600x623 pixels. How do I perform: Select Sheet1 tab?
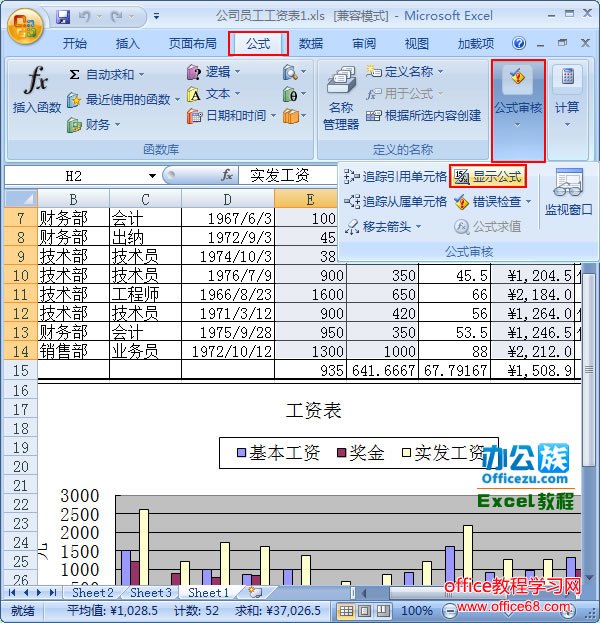click(208, 592)
